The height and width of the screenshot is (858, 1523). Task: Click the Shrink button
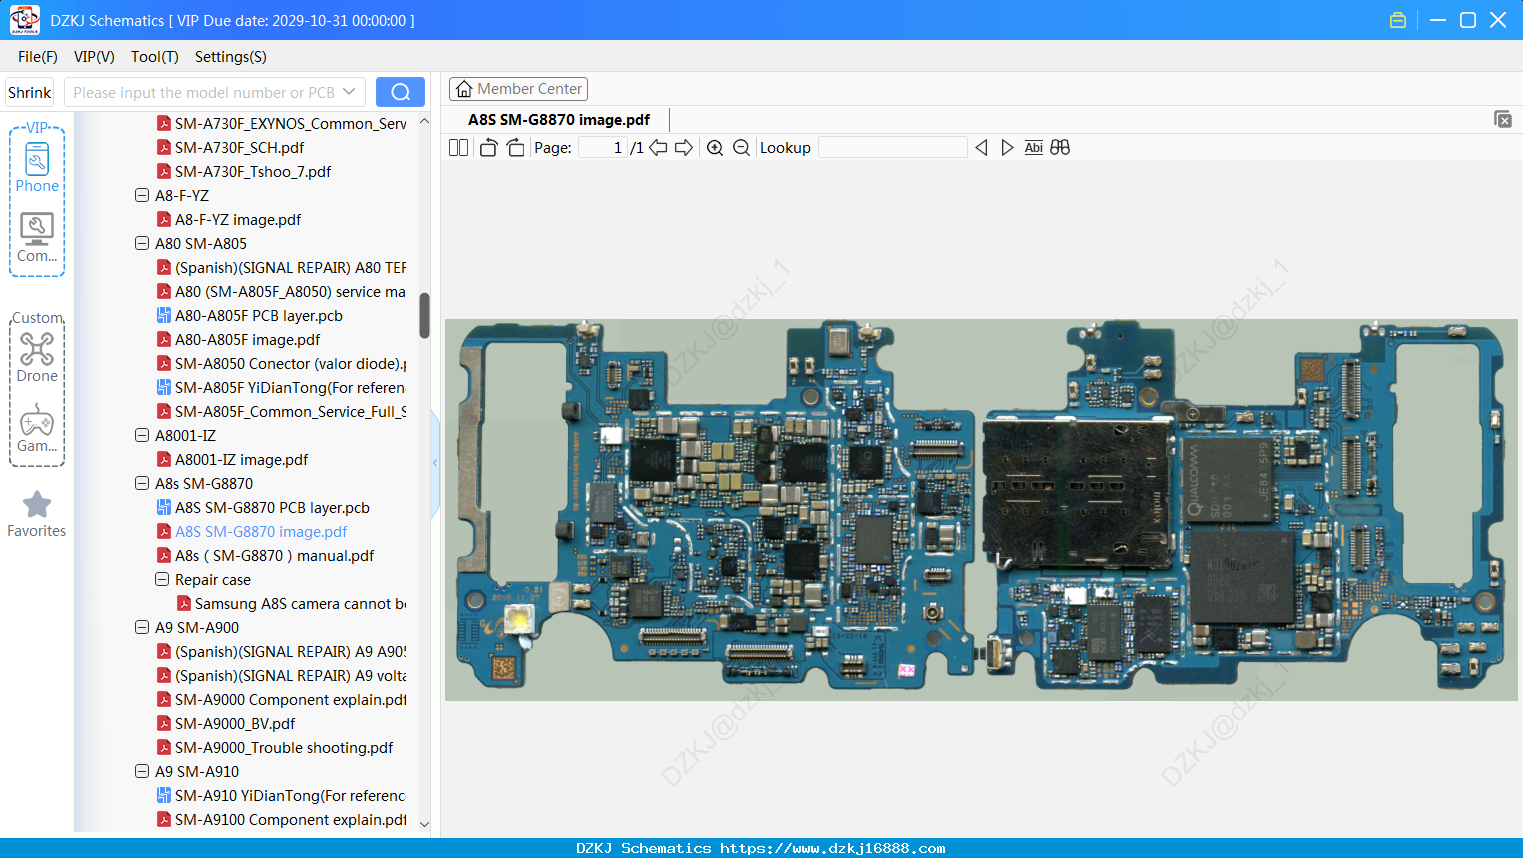[30, 92]
